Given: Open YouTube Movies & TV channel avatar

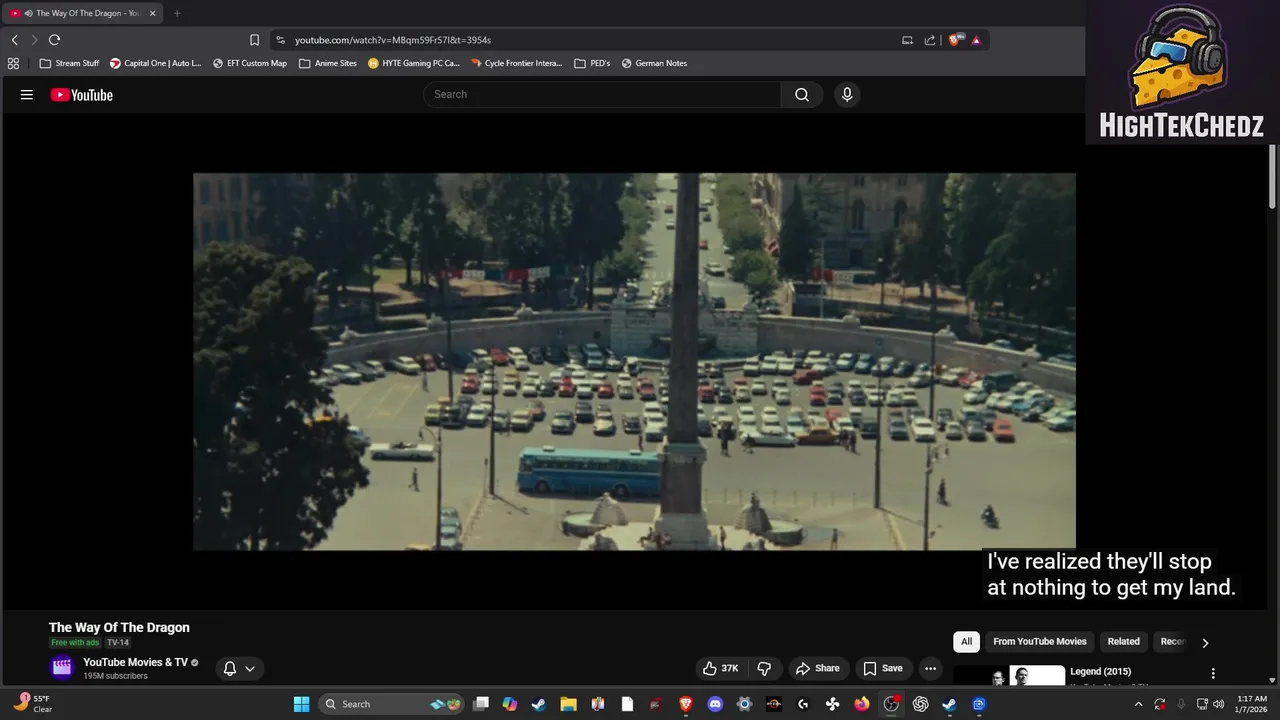Looking at the screenshot, I should click(x=62, y=668).
